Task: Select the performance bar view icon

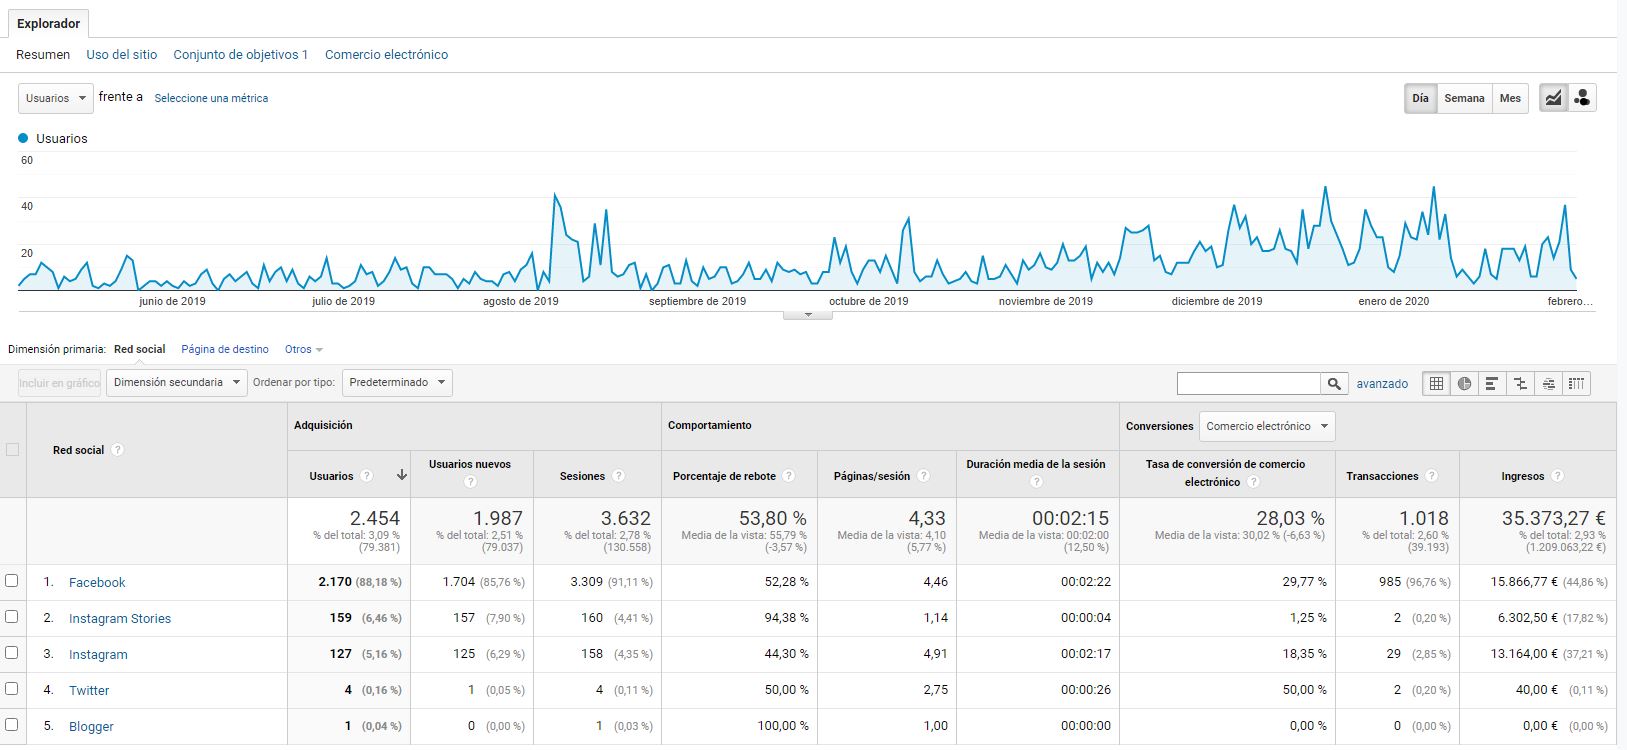Action: [x=1492, y=383]
